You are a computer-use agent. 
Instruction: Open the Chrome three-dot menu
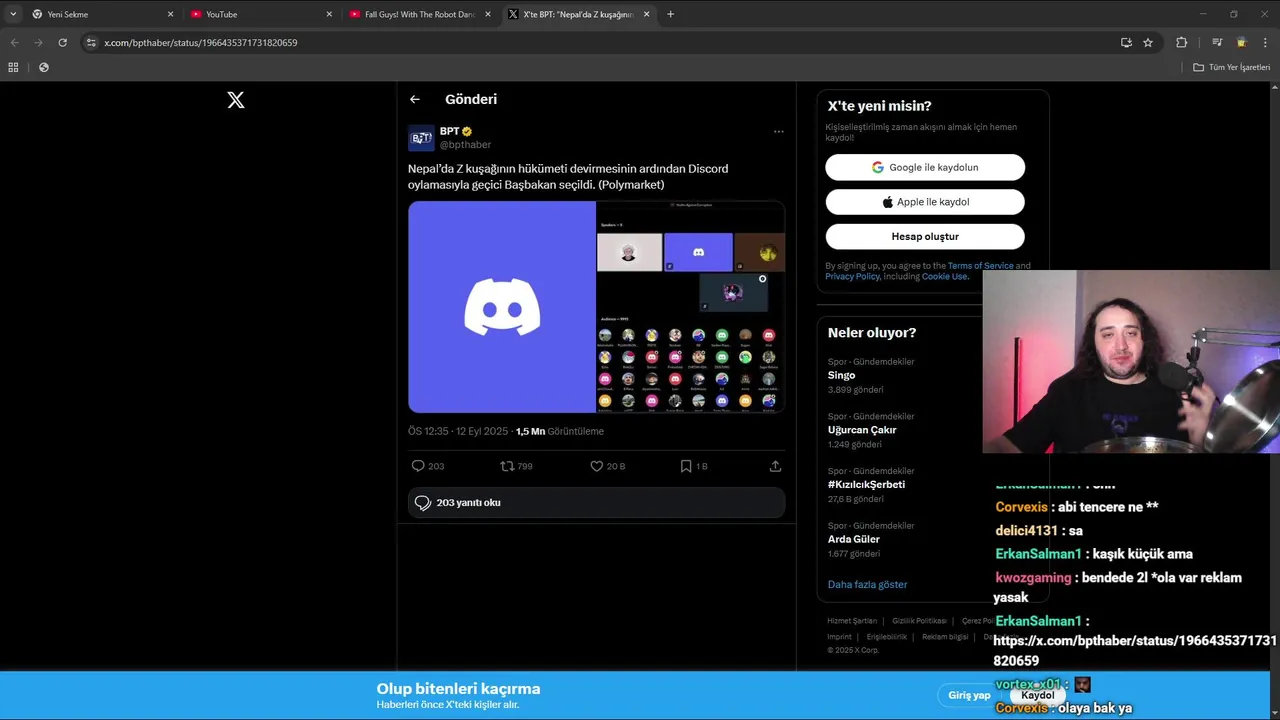click(x=1265, y=43)
